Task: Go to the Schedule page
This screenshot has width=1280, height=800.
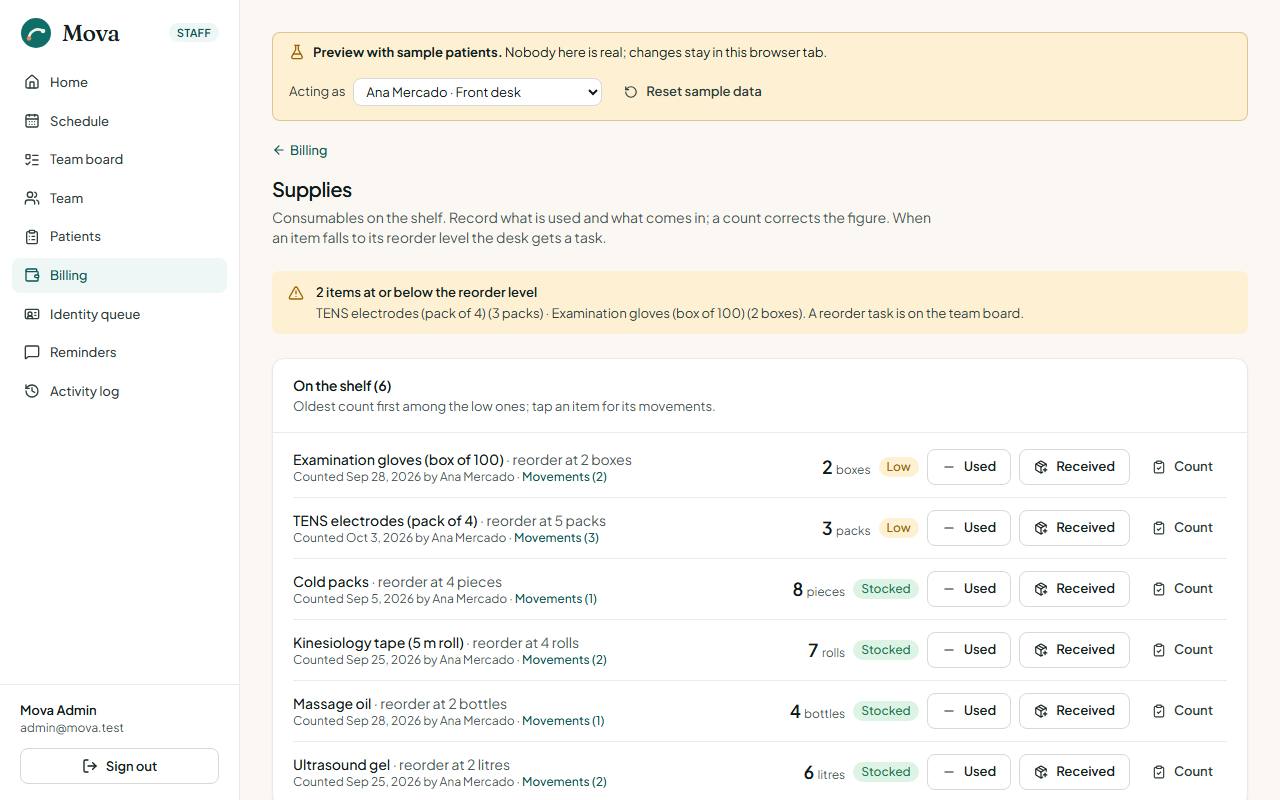Action: coord(120,121)
